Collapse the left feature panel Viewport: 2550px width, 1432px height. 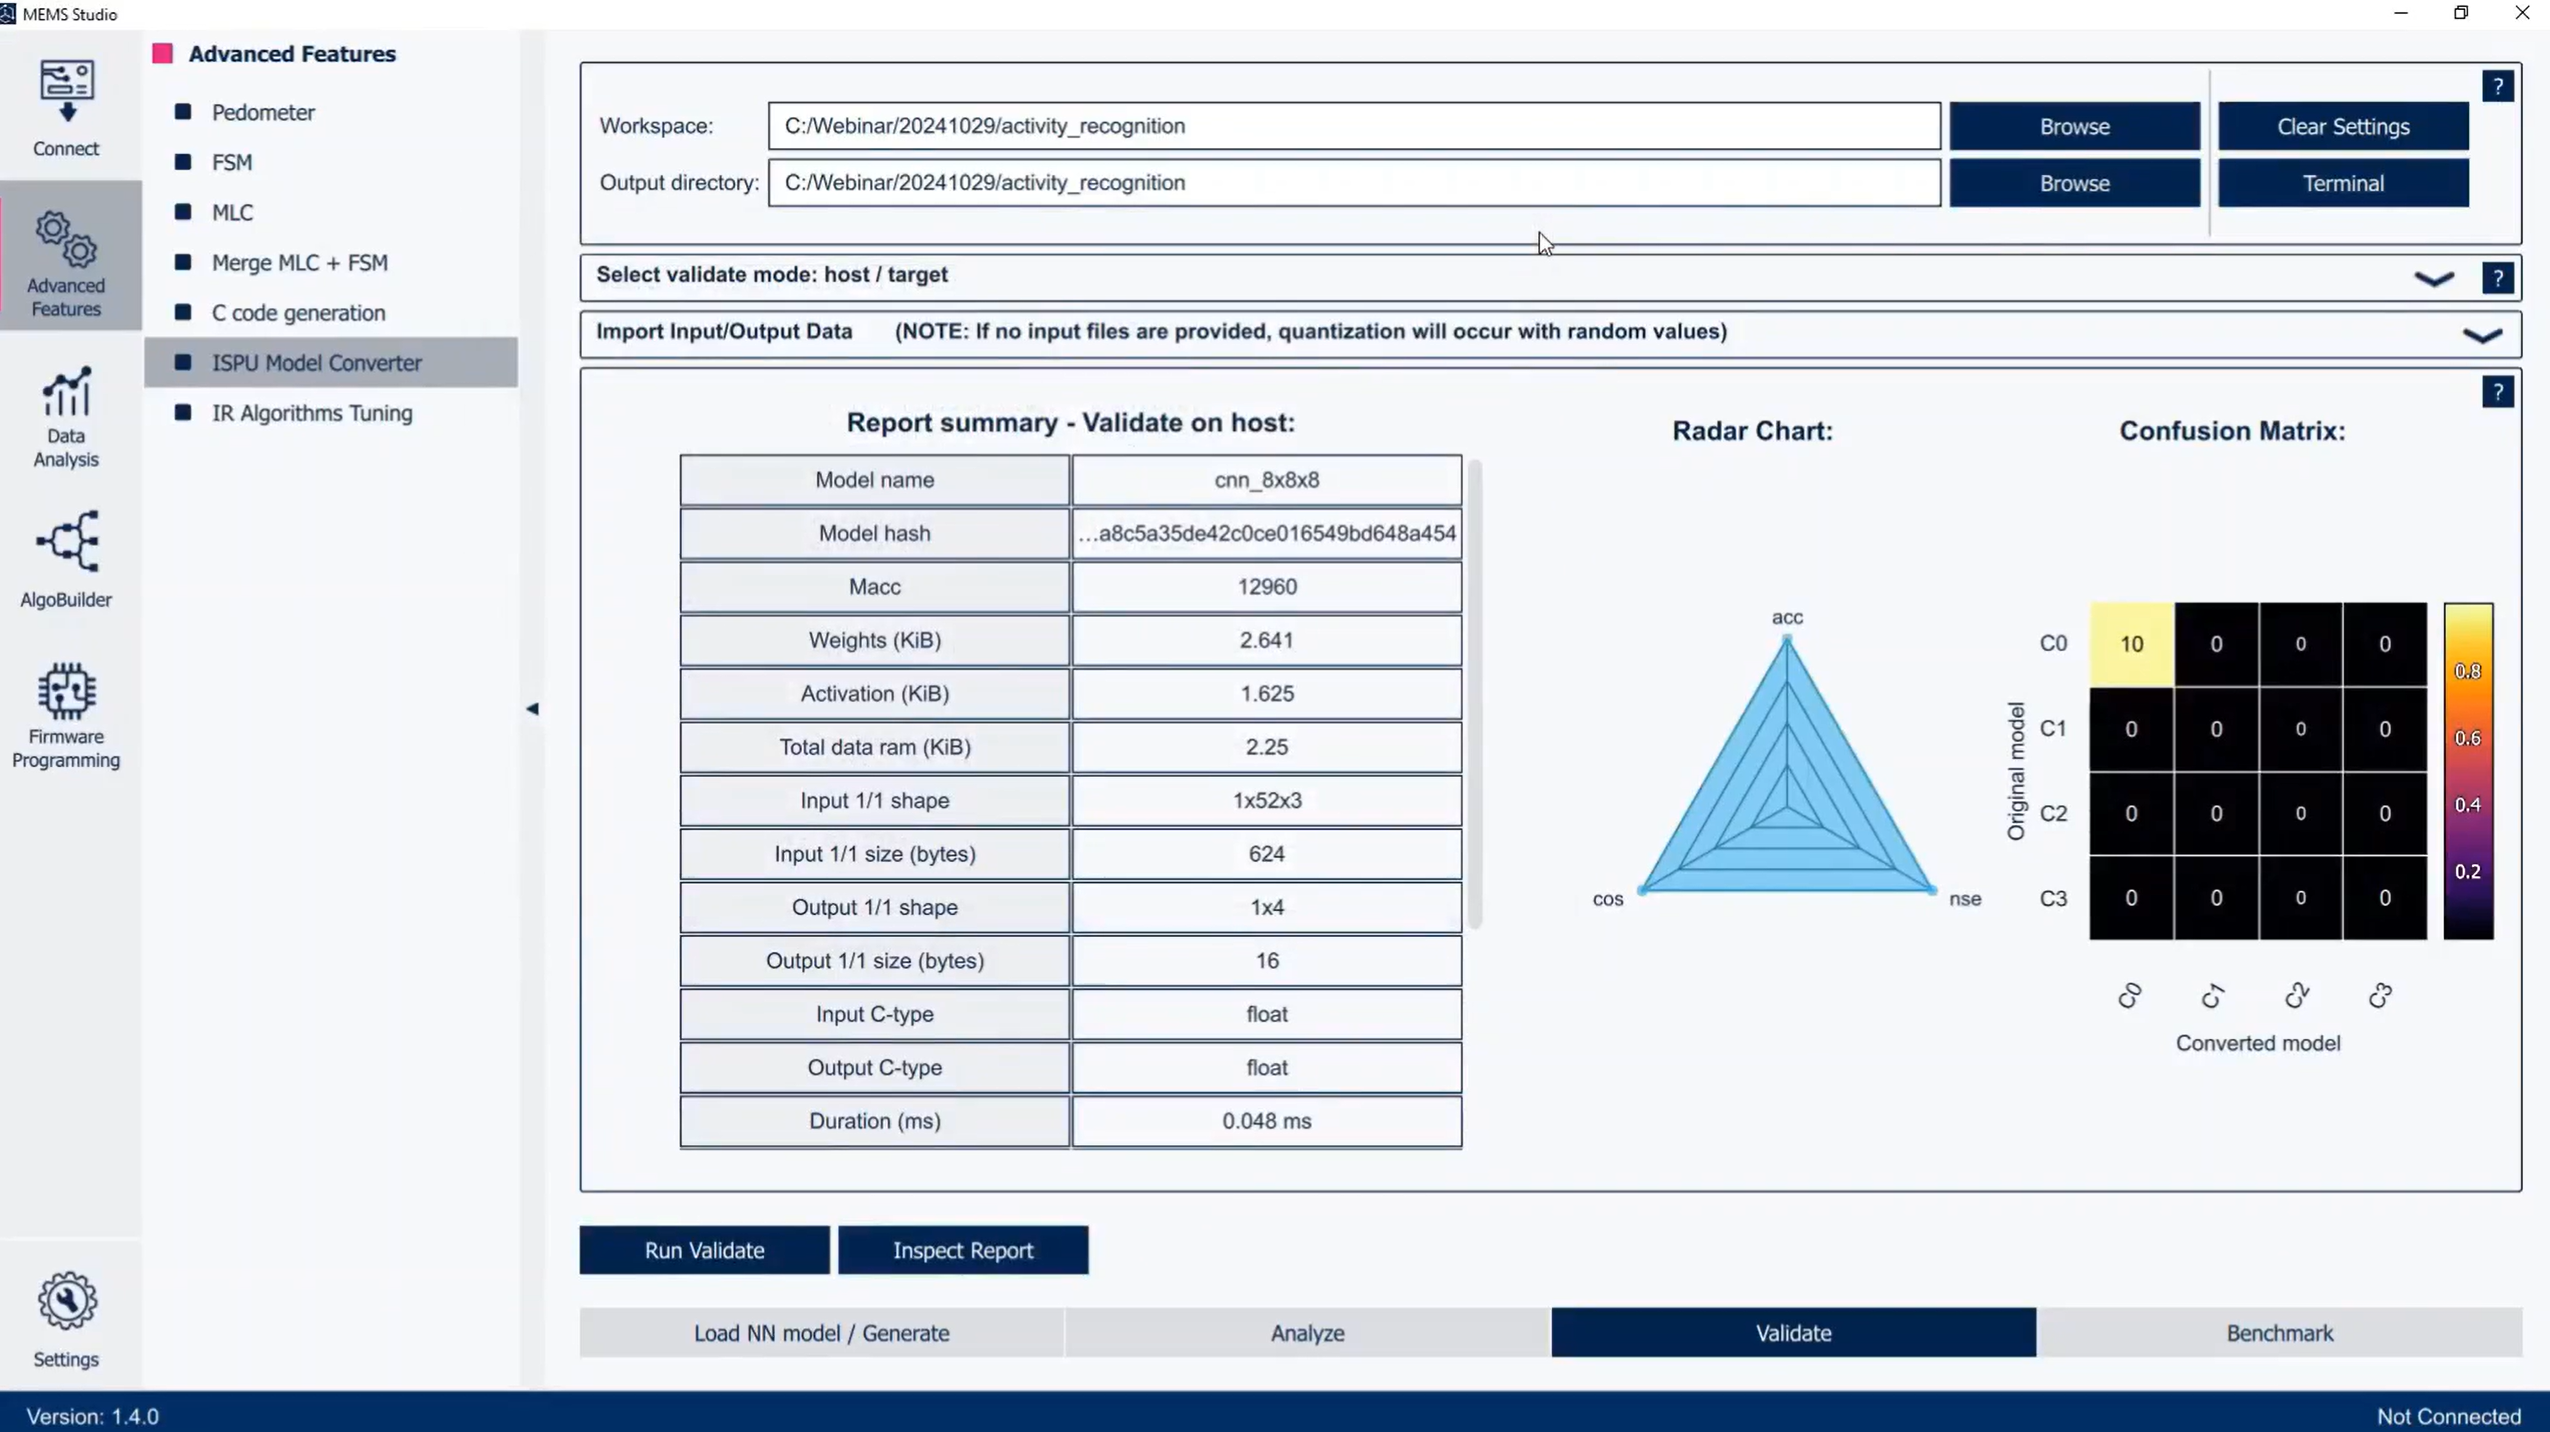coord(533,708)
